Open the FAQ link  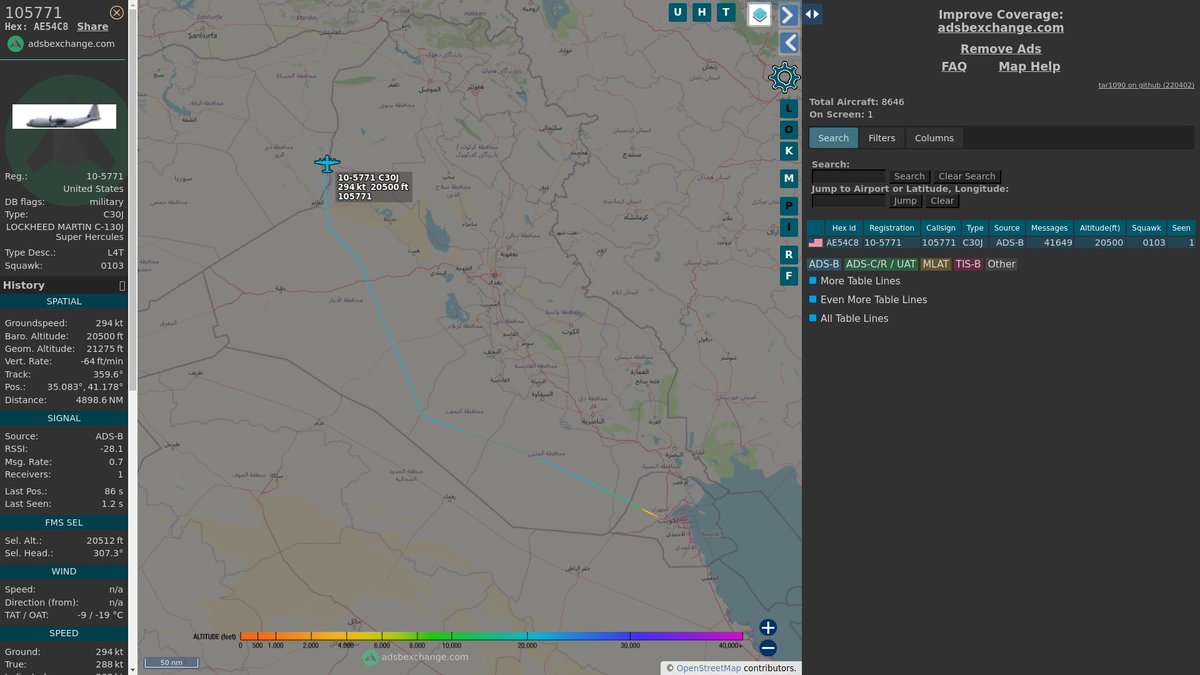coord(954,67)
